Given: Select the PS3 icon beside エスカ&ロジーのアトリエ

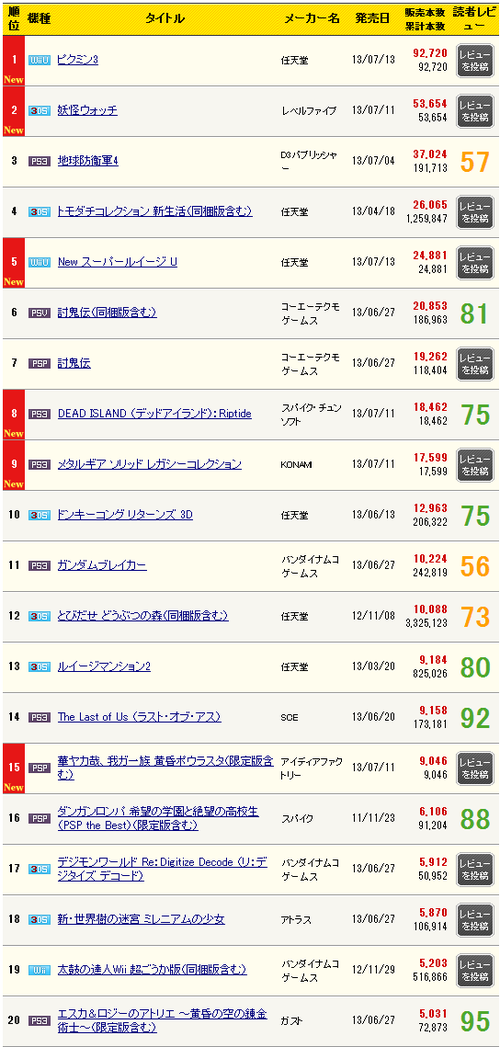Looking at the screenshot, I should tap(39, 1020).
